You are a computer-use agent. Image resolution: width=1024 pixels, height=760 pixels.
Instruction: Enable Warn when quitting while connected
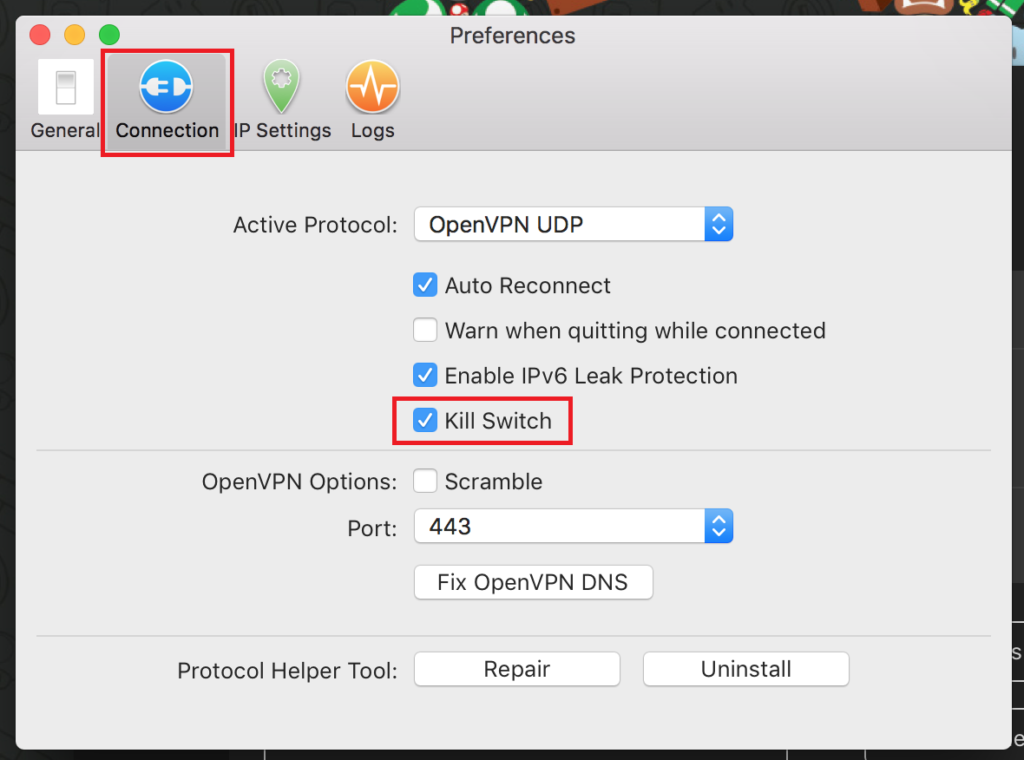coord(425,330)
